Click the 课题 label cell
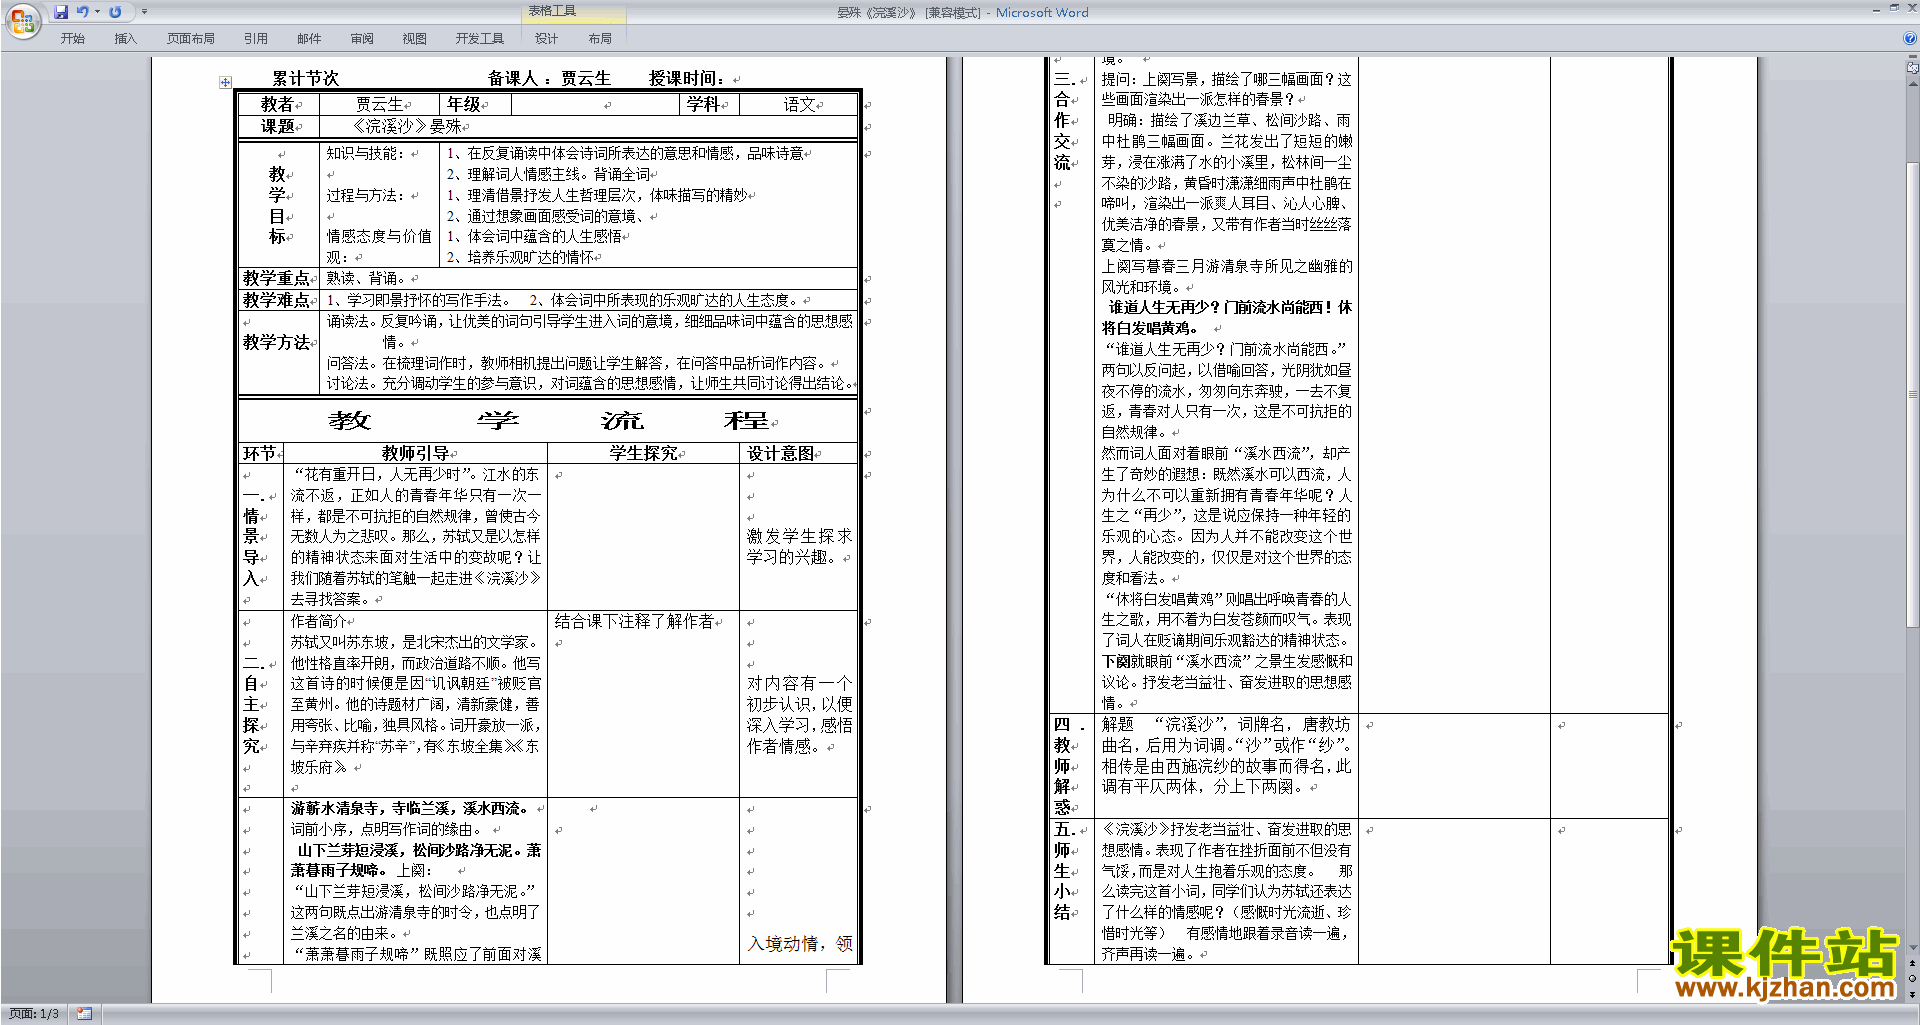The width and height of the screenshot is (1920, 1025). tap(278, 126)
